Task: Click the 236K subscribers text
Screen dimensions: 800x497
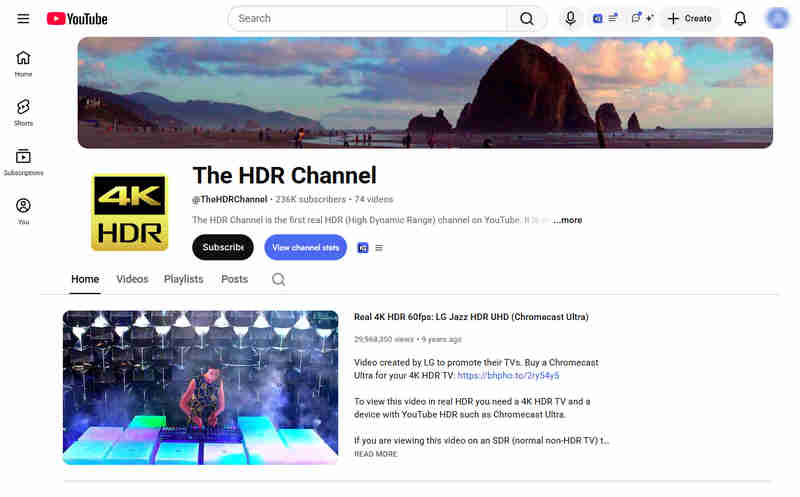Action: coord(311,200)
